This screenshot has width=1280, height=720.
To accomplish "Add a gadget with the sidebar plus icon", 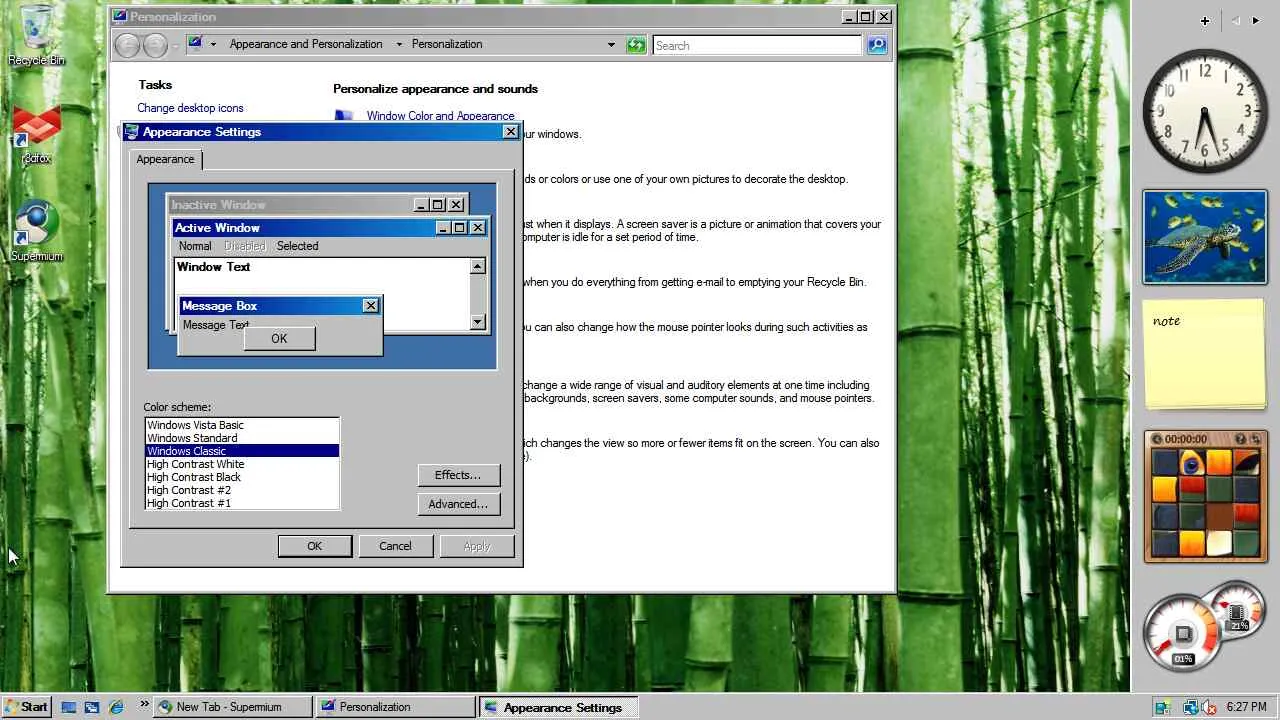I will (x=1205, y=20).
